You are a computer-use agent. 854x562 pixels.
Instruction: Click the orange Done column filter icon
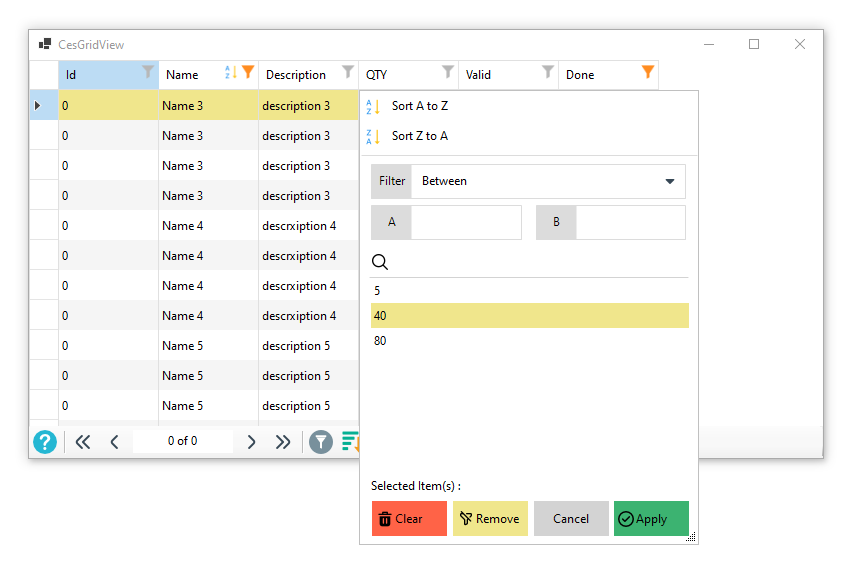point(648,72)
